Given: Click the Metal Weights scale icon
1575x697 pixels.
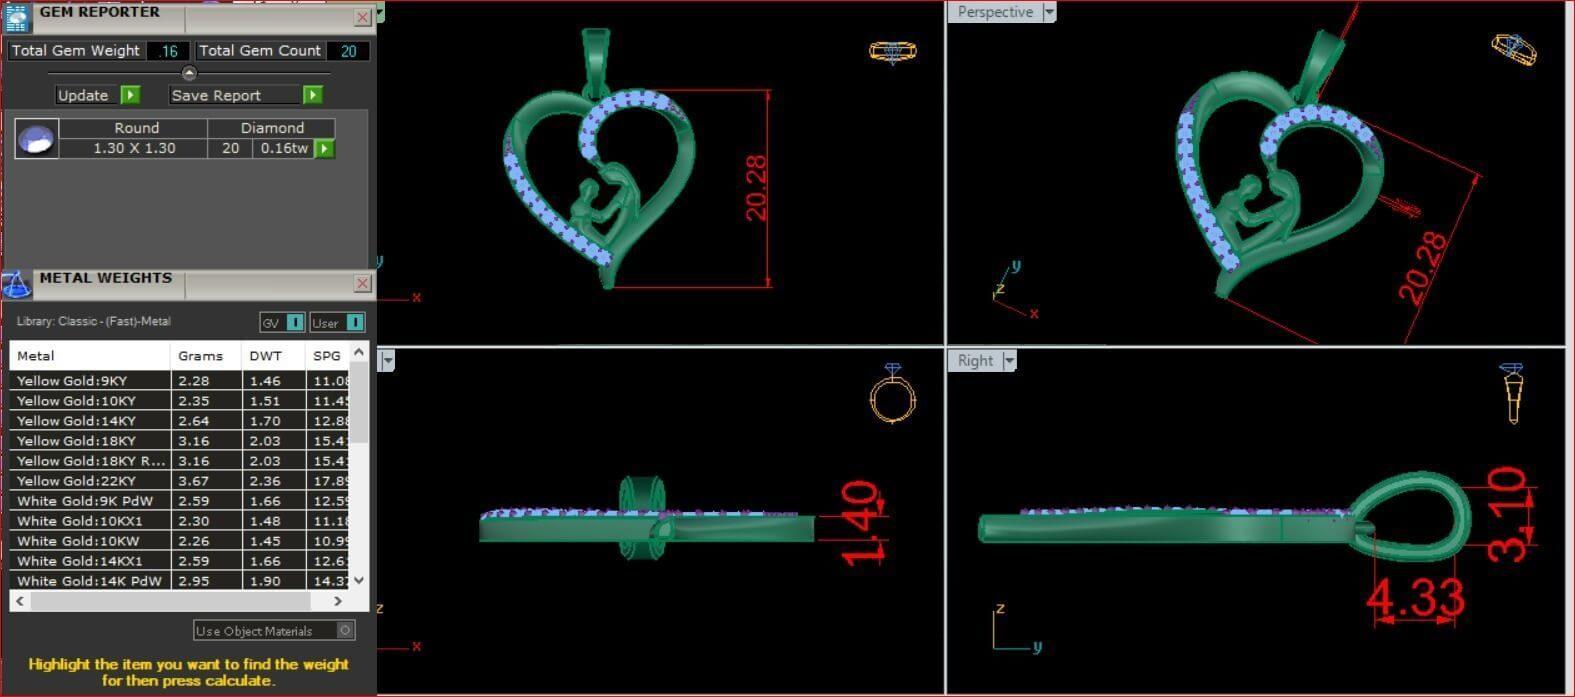Looking at the screenshot, I should [16, 285].
